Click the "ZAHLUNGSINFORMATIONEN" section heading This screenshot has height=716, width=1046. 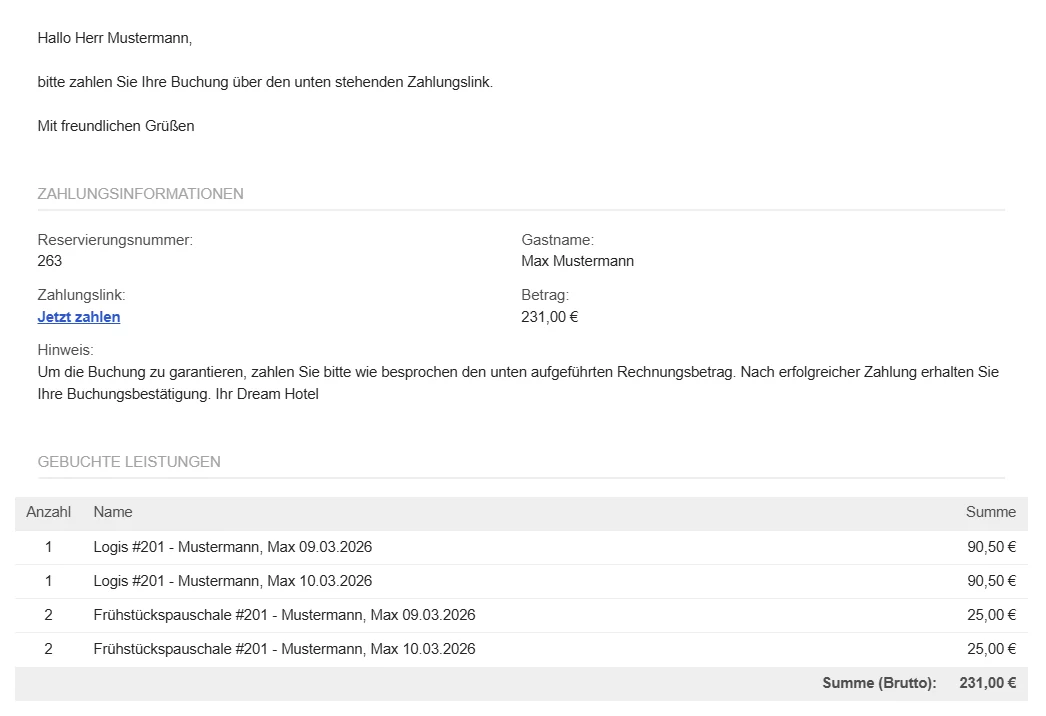[141, 194]
